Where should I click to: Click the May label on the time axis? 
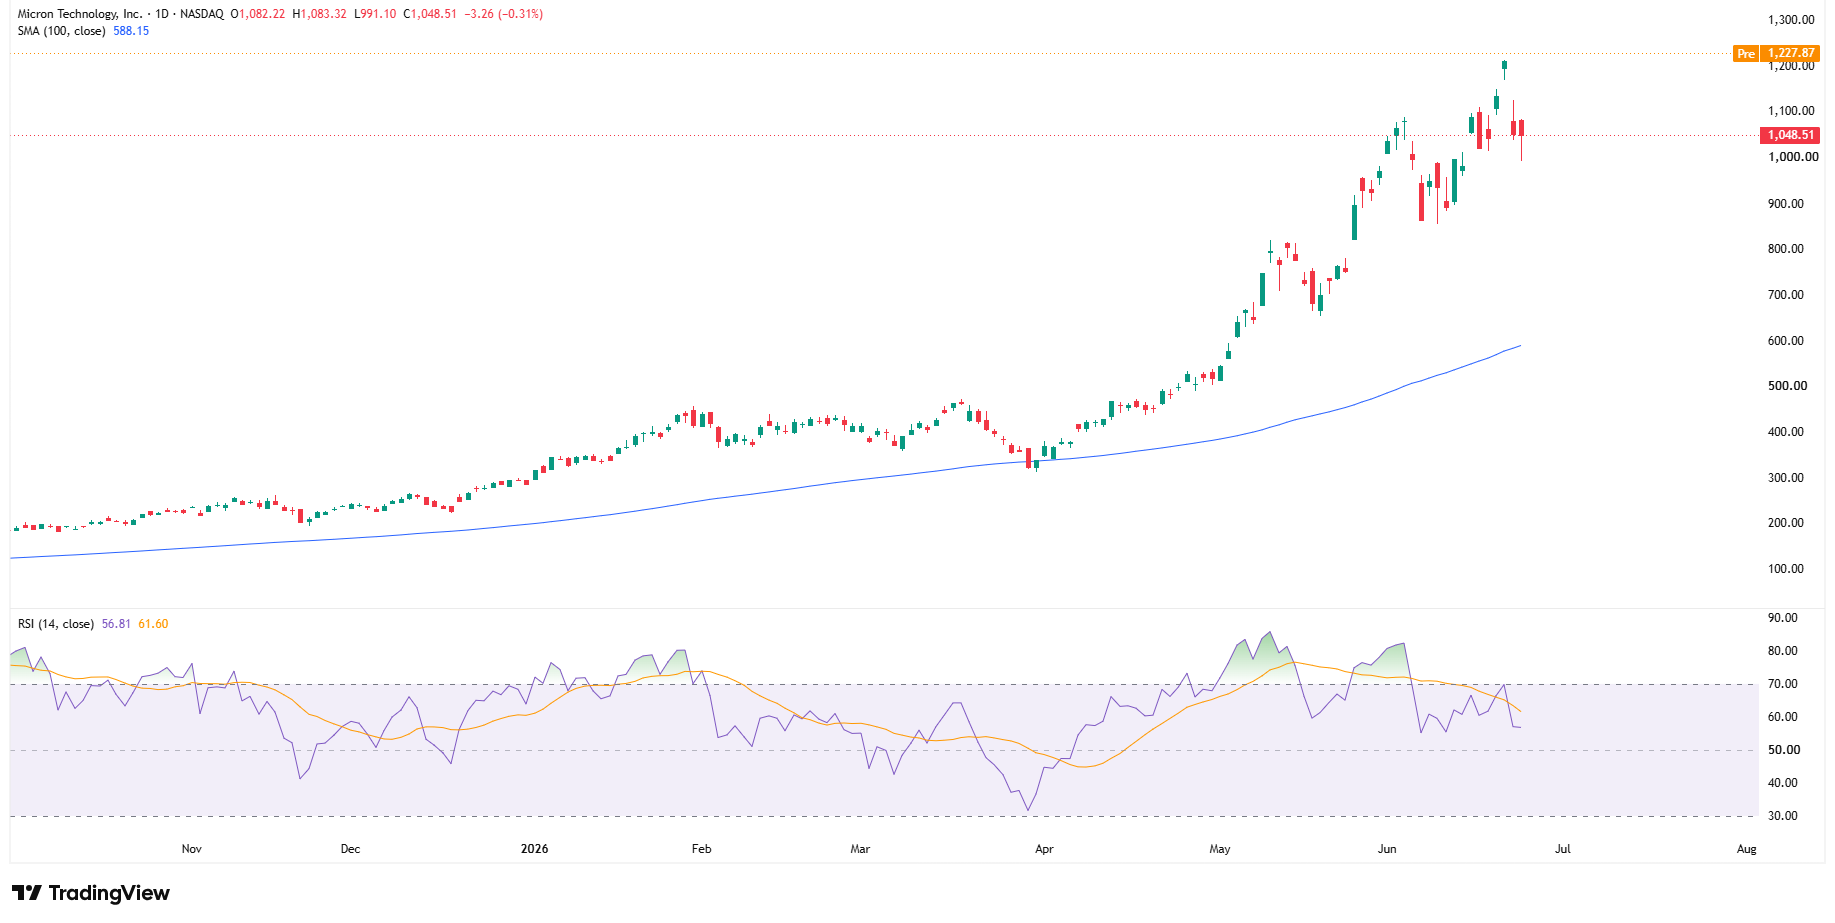pyautogui.click(x=1220, y=849)
